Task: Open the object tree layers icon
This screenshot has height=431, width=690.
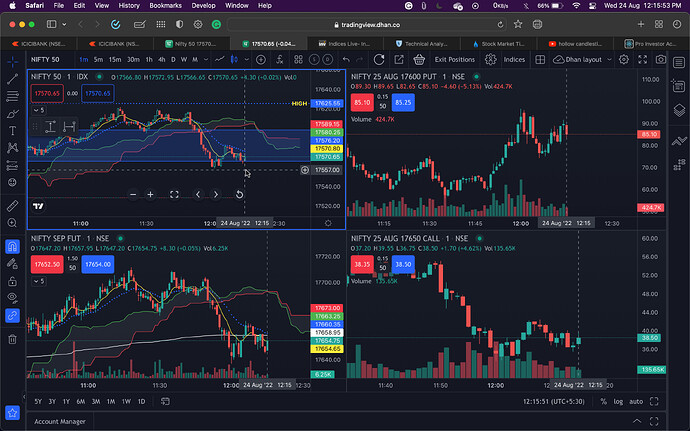Action: [679, 110]
